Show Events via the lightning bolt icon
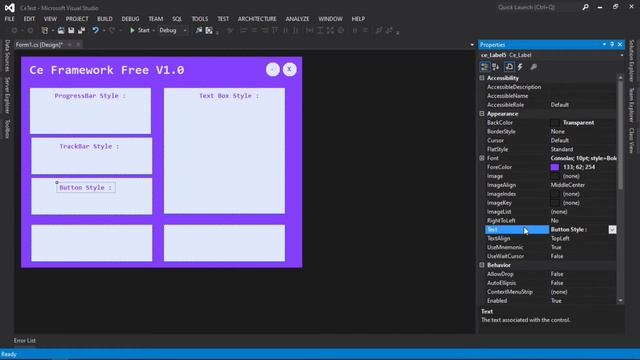 (x=520, y=67)
